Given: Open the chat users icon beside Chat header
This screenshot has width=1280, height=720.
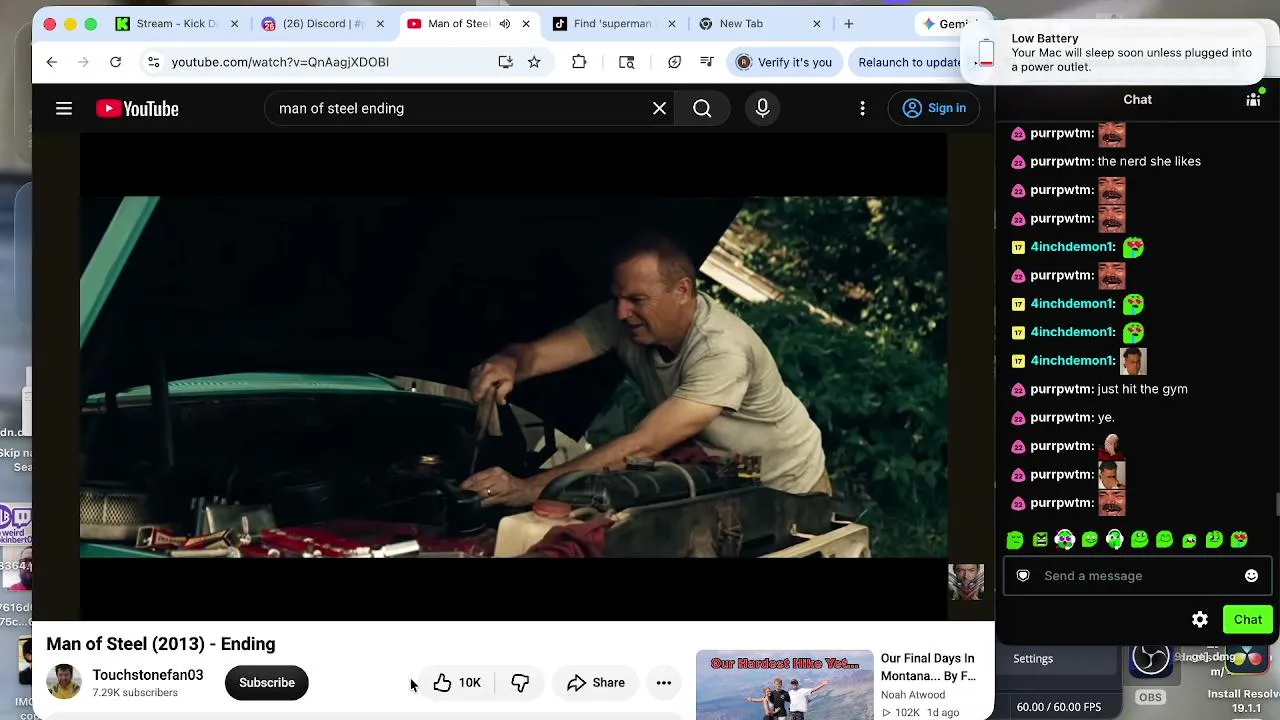Looking at the screenshot, I should point(1253,99).
